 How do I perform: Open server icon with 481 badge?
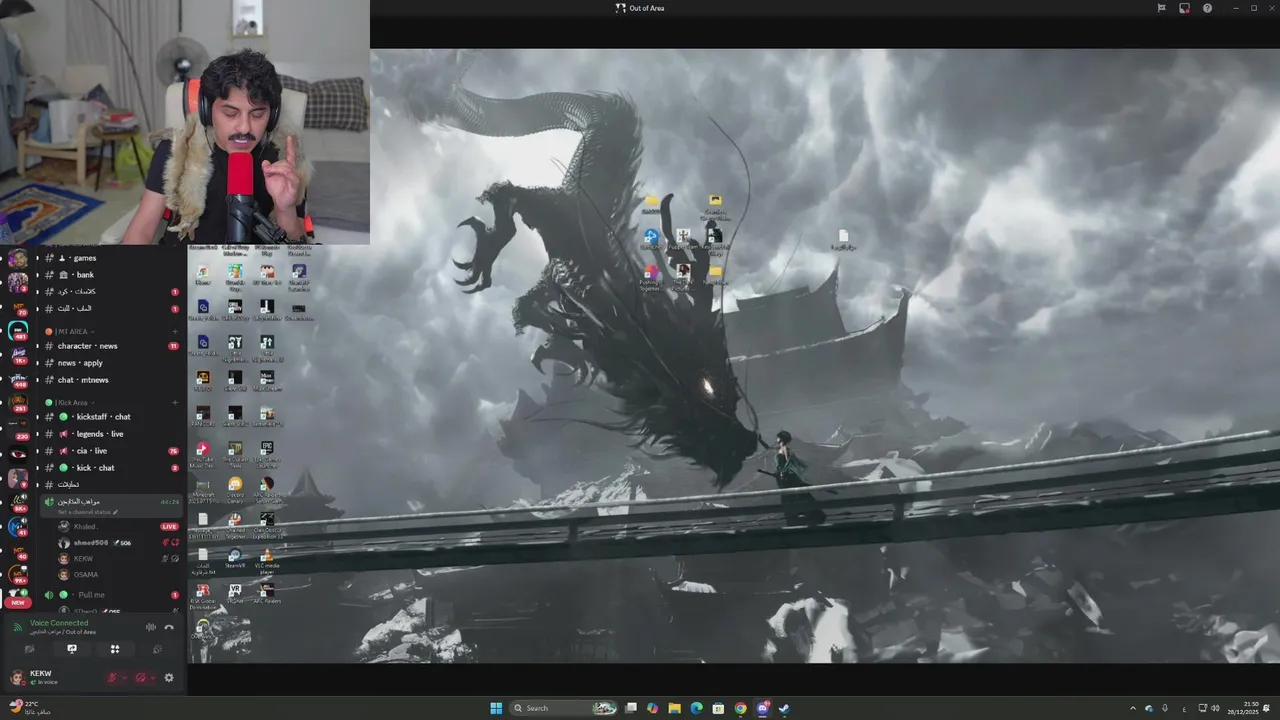(18, 330)
